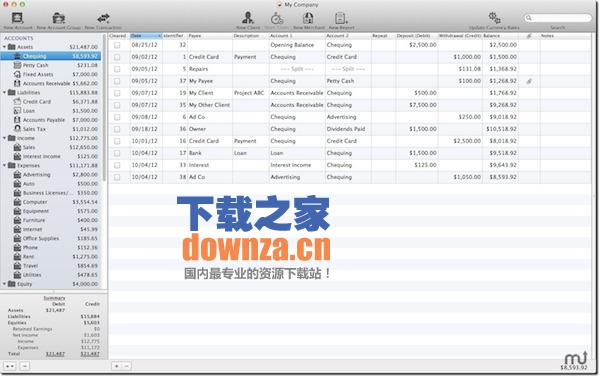Click the $7,500.00 deposit cell
This screenshot has height=377, width=600.
[417, 105]
